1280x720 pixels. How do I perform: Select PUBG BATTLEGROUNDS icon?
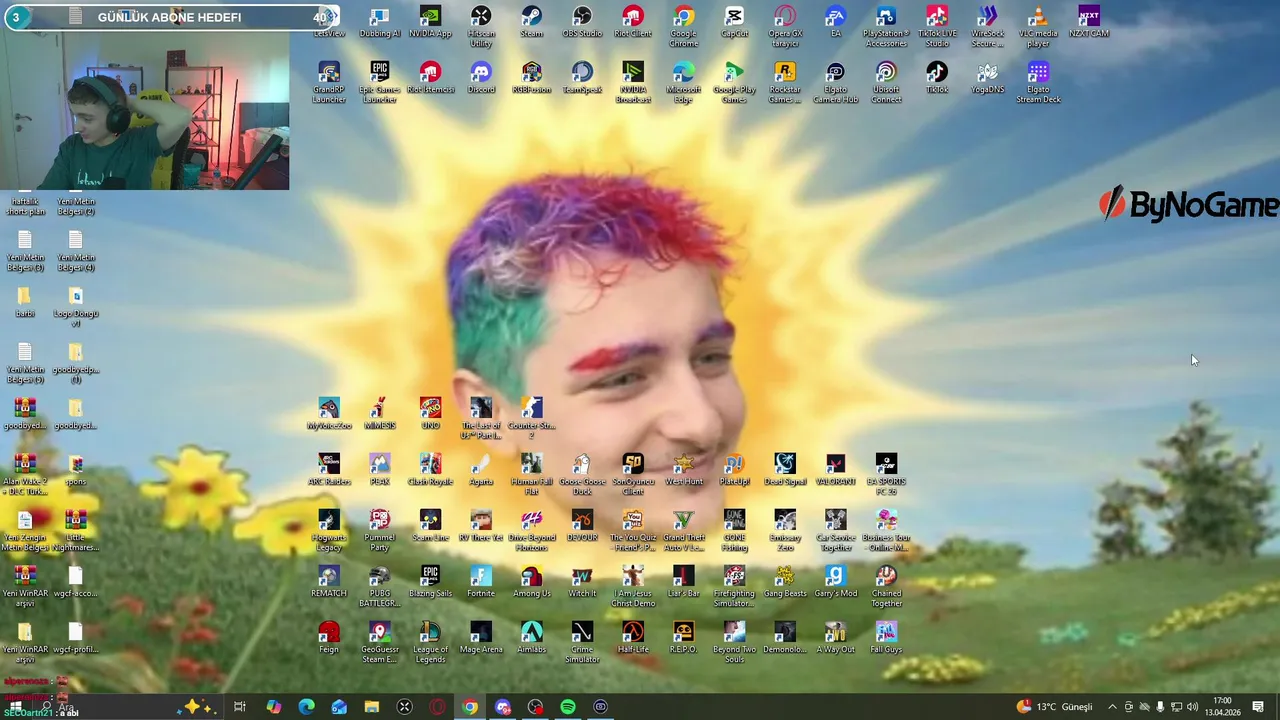(x=379, y=587)
